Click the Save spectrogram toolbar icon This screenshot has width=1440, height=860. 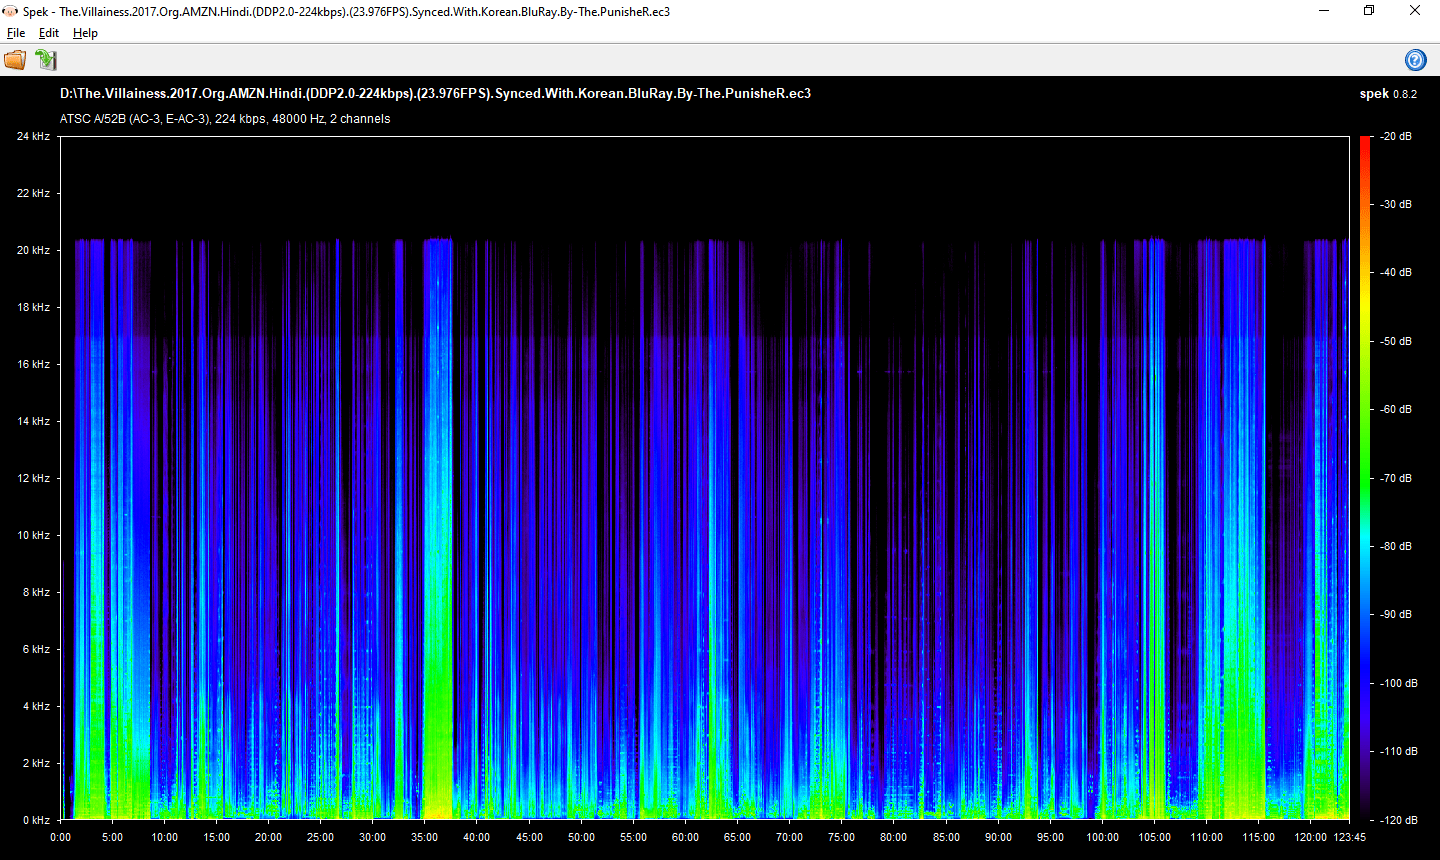coord(46,60)
